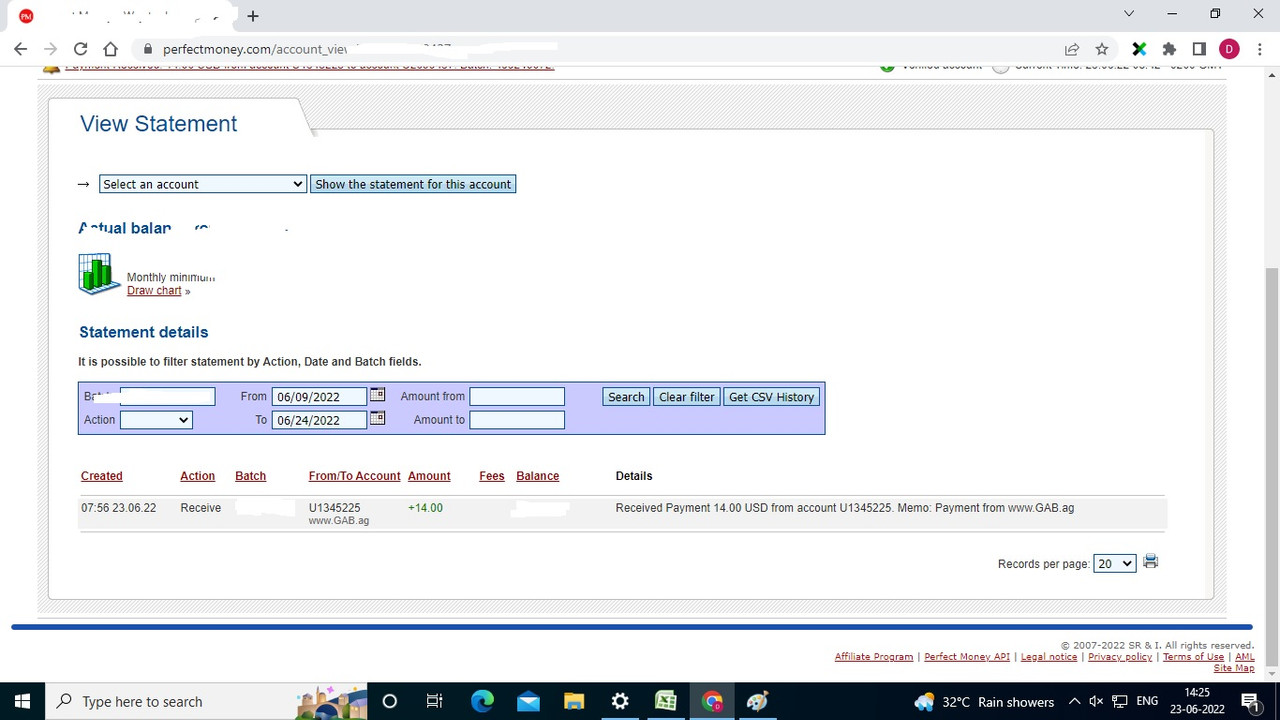Reload the page
Viewport: 1280px width, 720px height.
80,49
